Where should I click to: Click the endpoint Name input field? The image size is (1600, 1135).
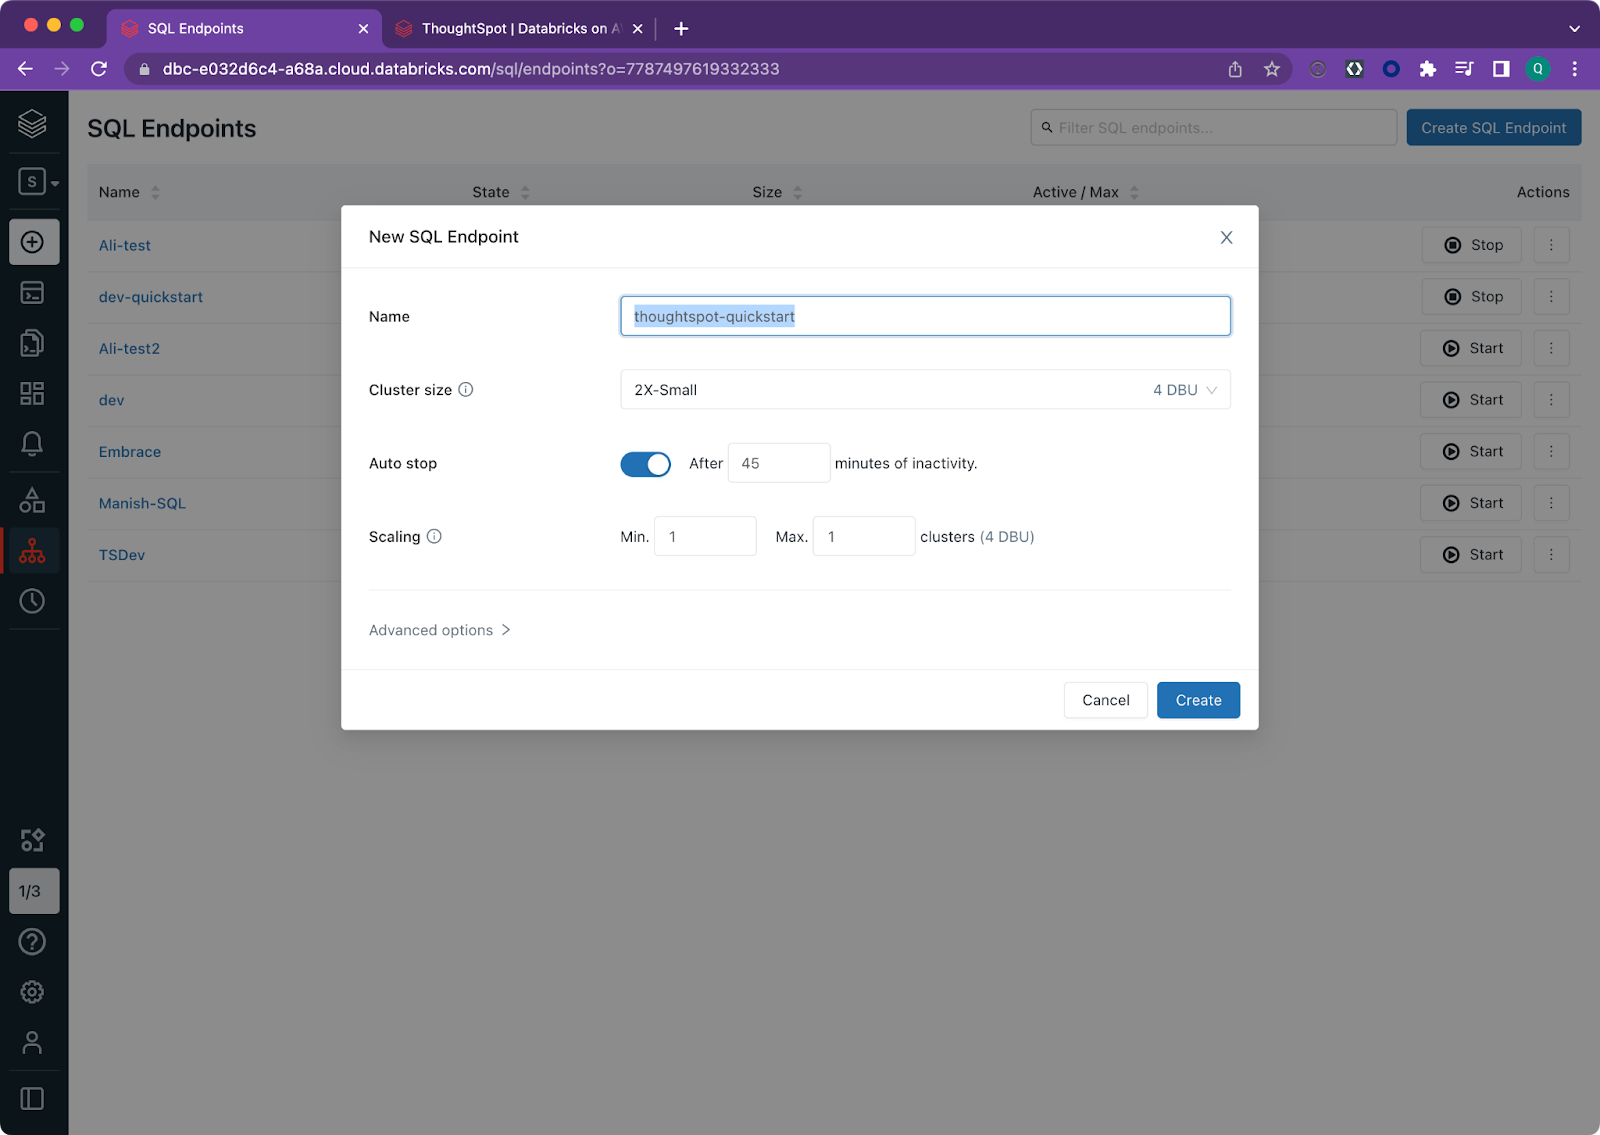pos(924,316)
